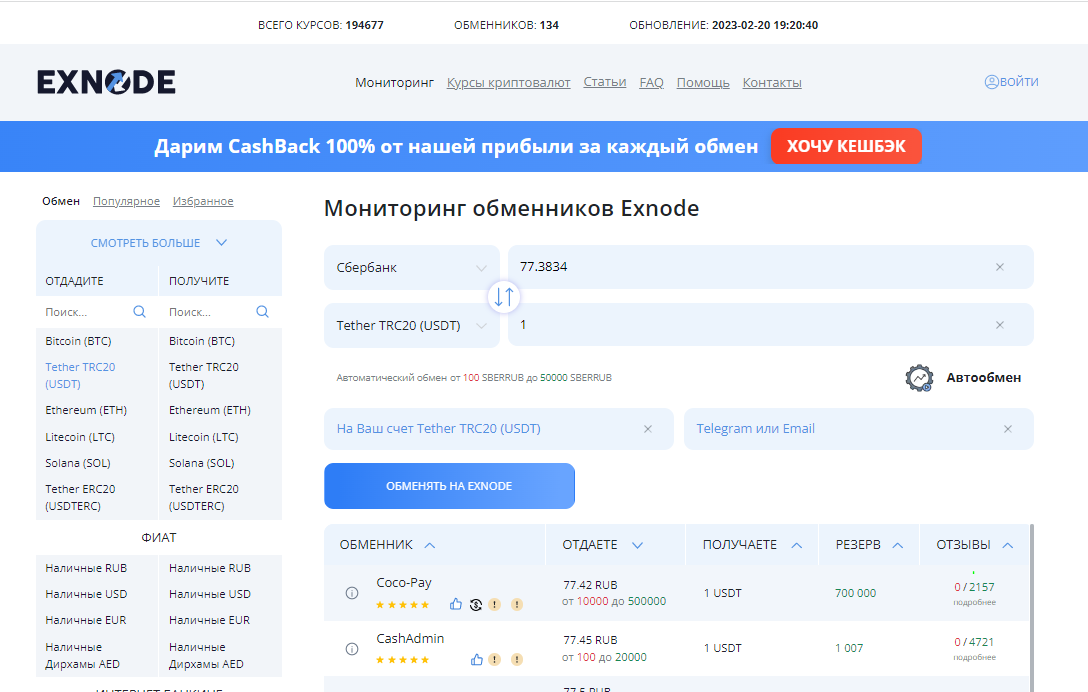The width and height of the screenshot is (1088, 692).
Task: Click the ОБМЕНЯТЬ НА EXNODE button
Action: [x=450, y=486]
